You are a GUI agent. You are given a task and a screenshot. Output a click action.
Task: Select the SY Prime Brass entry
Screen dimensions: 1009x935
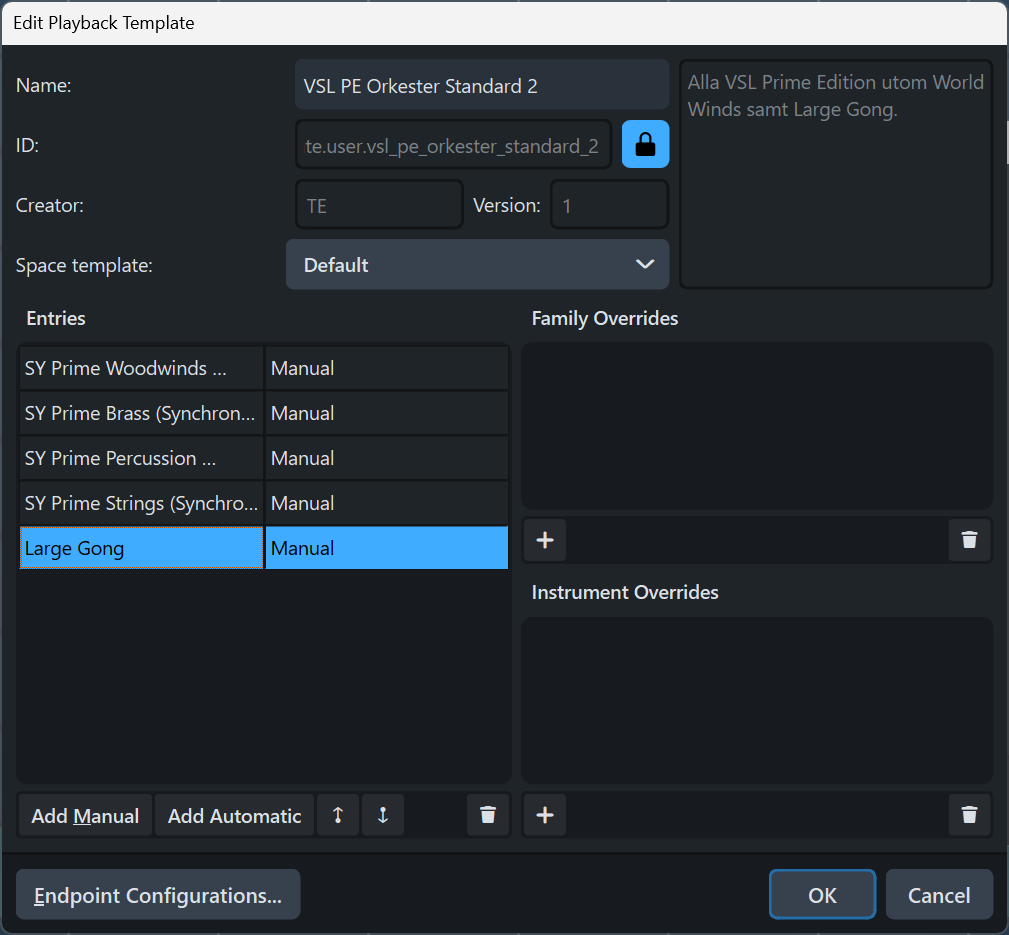(142, 413)
